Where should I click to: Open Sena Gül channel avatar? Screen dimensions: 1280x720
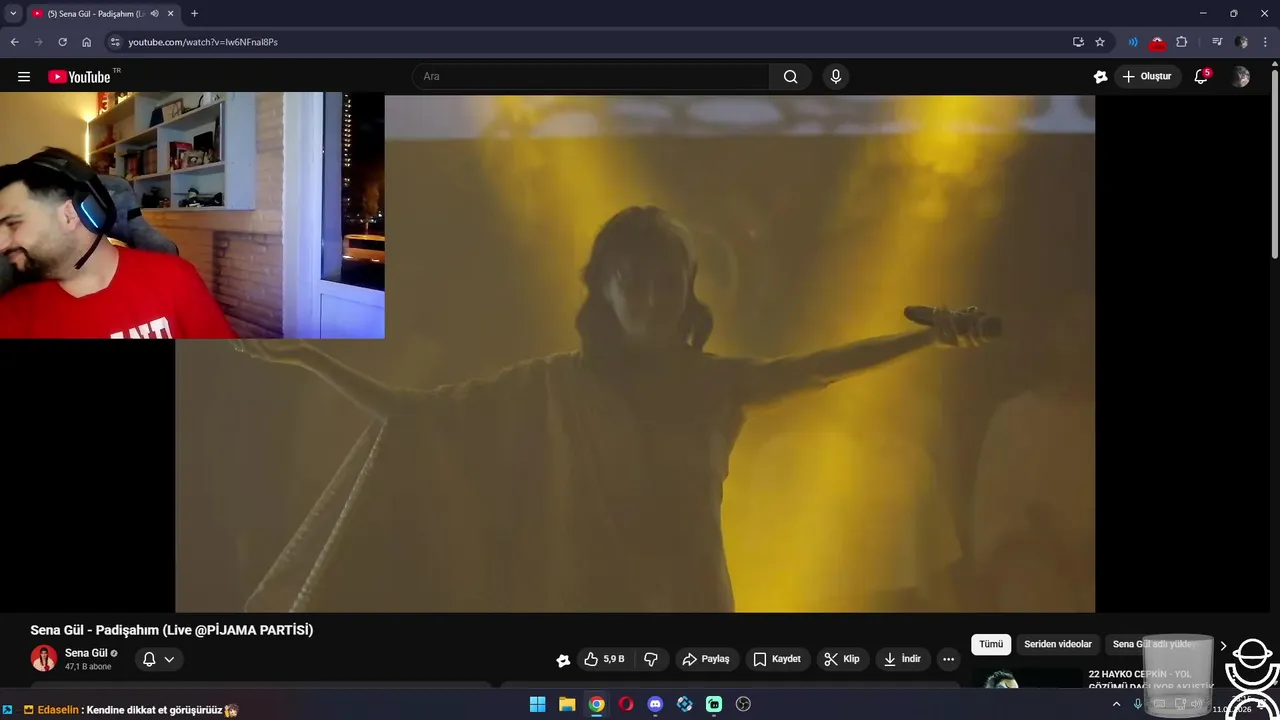click(x=44, y=658)
